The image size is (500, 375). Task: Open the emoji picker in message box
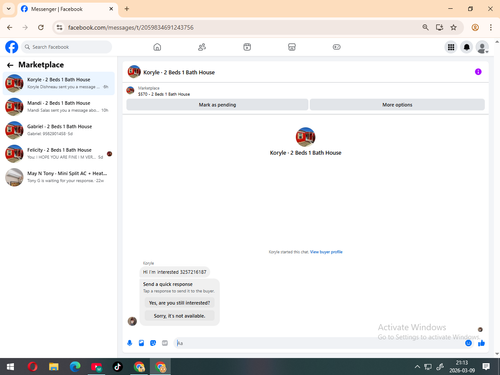[x=468, y=343]
